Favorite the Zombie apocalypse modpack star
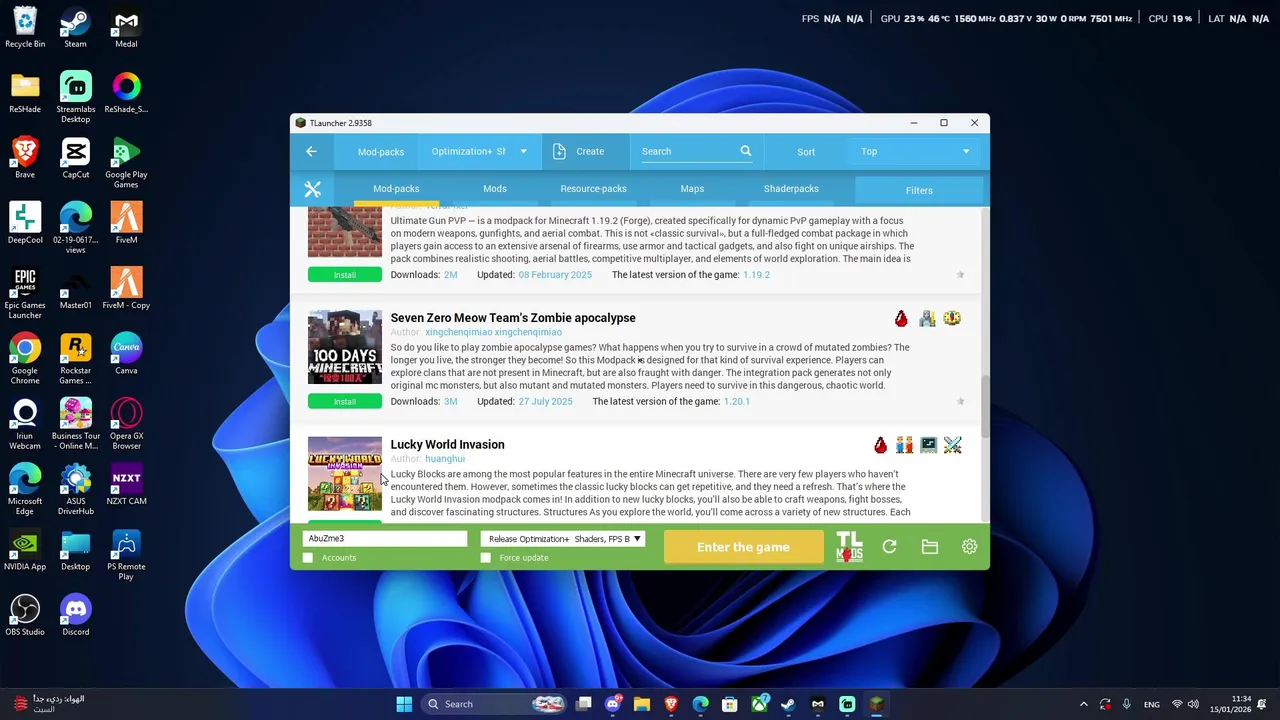The image size is (1280, 720). 960,402
